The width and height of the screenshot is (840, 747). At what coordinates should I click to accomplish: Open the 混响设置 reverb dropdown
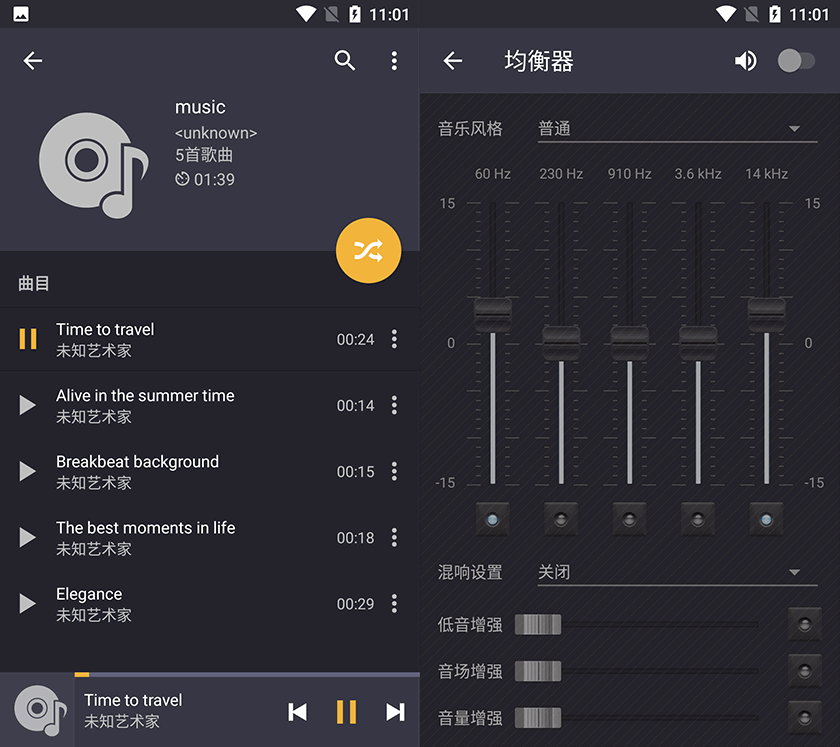(x=678, y=572)
